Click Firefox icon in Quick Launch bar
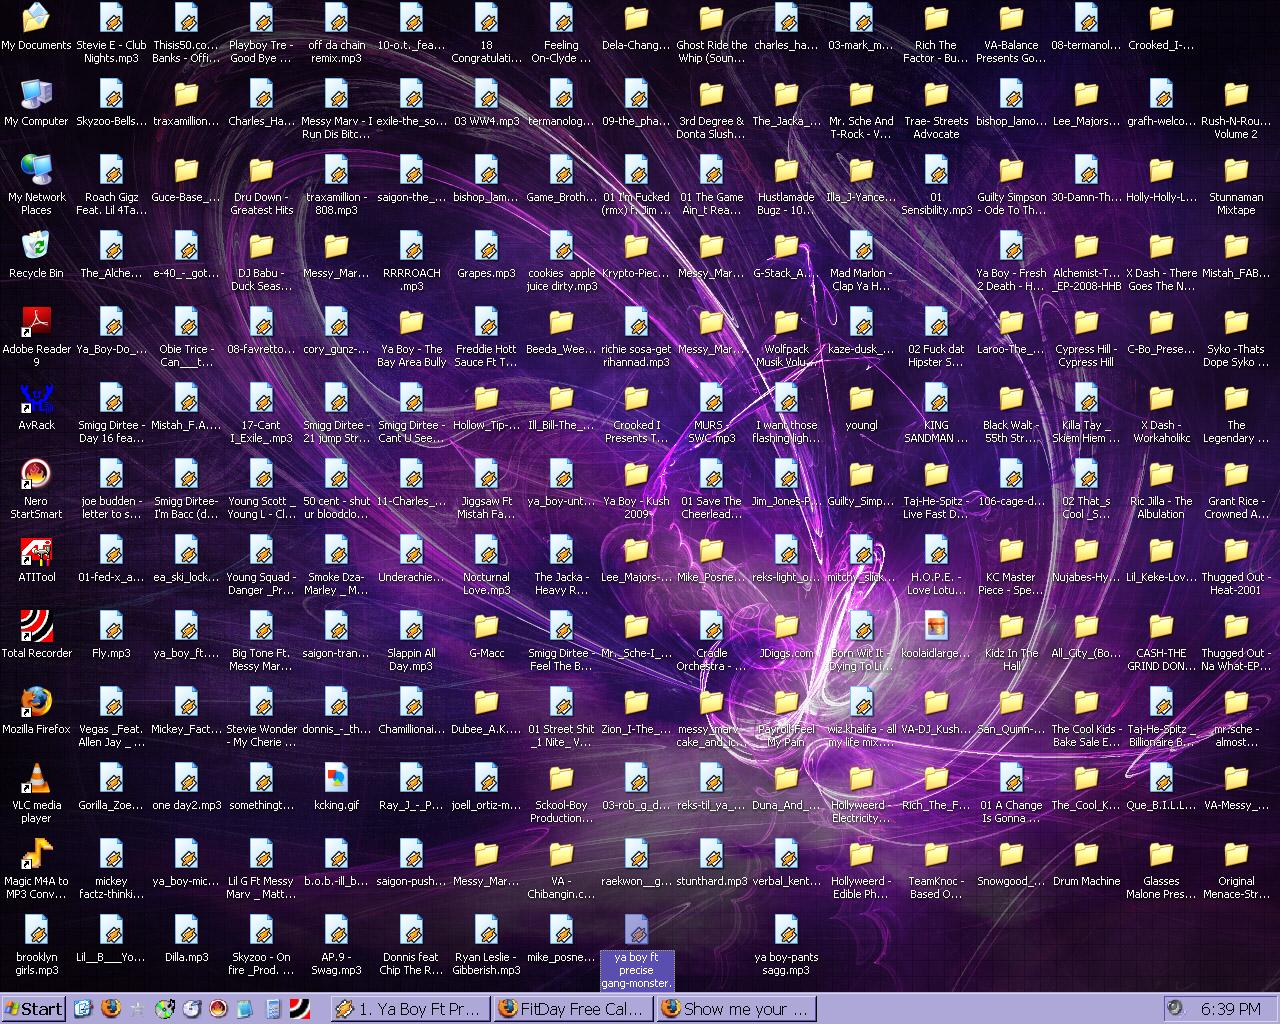Viewport: 1280px width, 1024px height. pos(110,1008)
